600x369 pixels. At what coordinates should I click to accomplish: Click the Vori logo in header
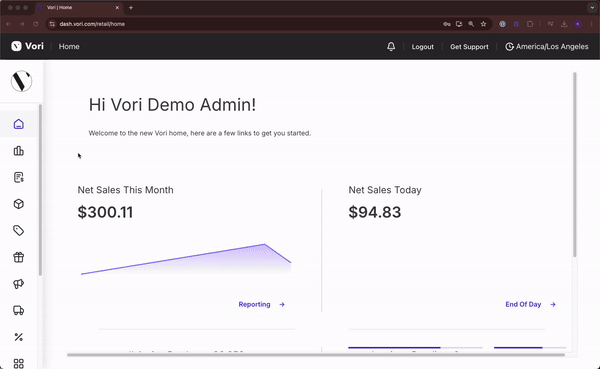pyautogui.click(x=27, y=46)
